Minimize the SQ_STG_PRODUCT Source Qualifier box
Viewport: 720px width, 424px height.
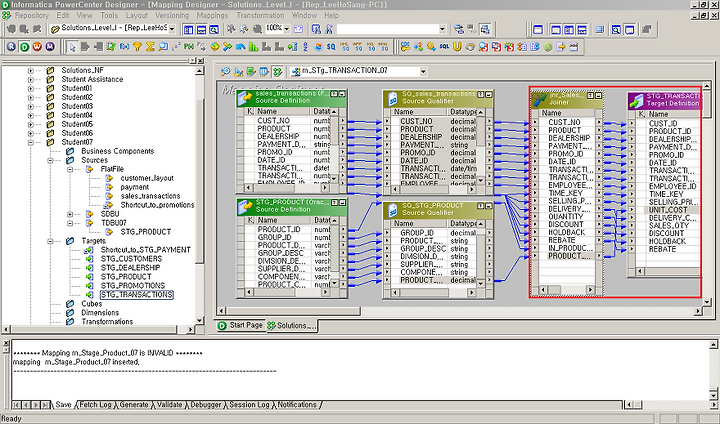click(x=488, y=206)
